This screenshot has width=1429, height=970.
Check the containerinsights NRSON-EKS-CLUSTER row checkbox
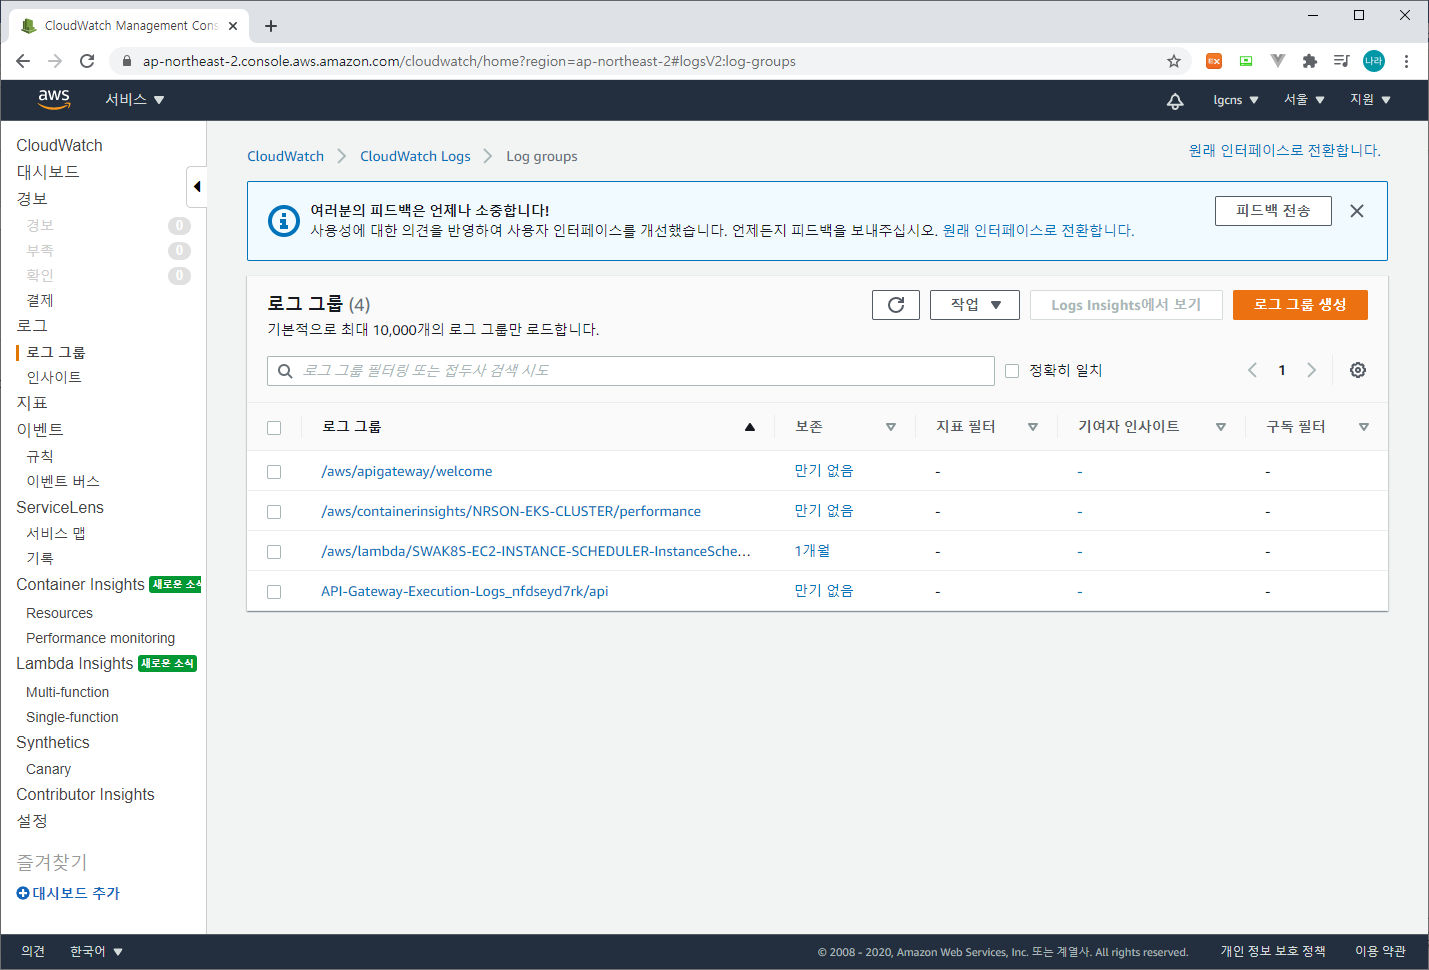pyautogui.click(x=274, y=512)
